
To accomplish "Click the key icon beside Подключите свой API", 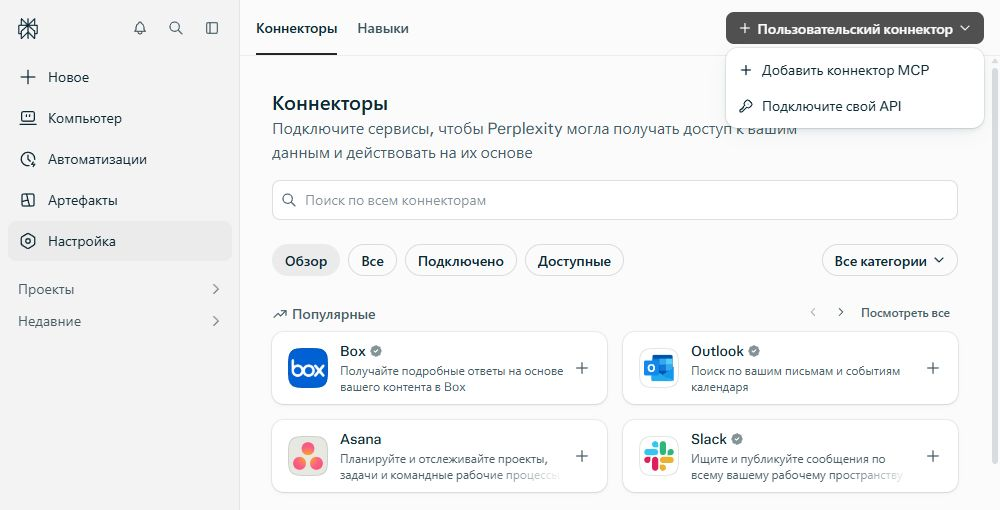I will coord(746,106).
